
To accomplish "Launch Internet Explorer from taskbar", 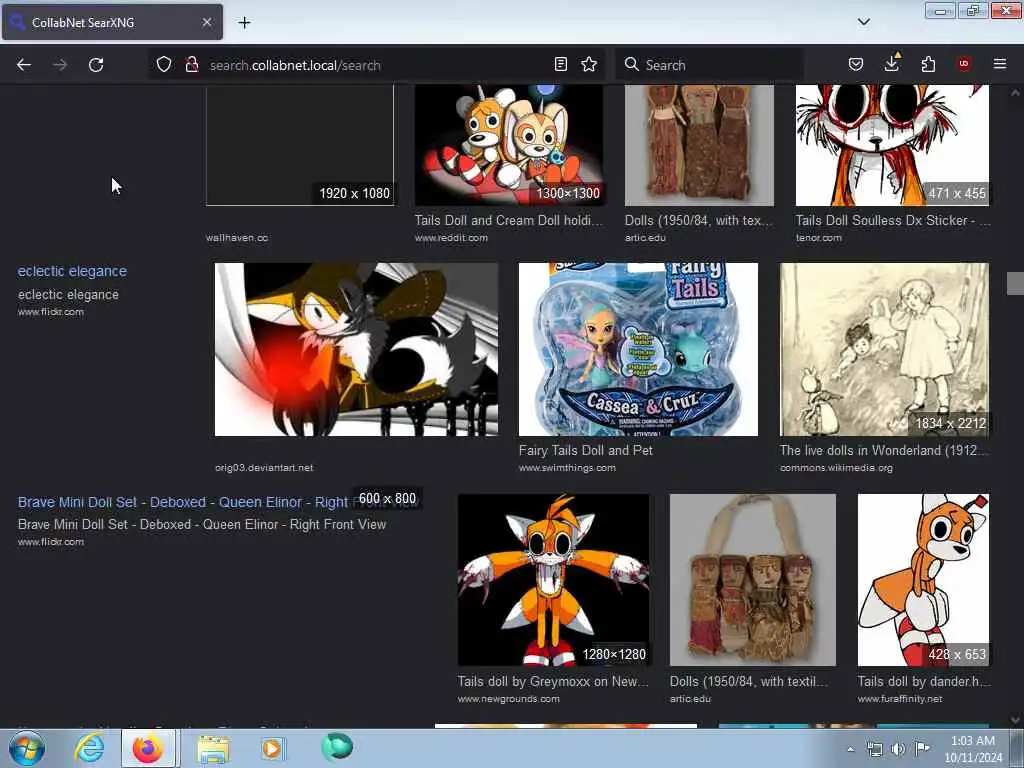I will coord(89,748).
